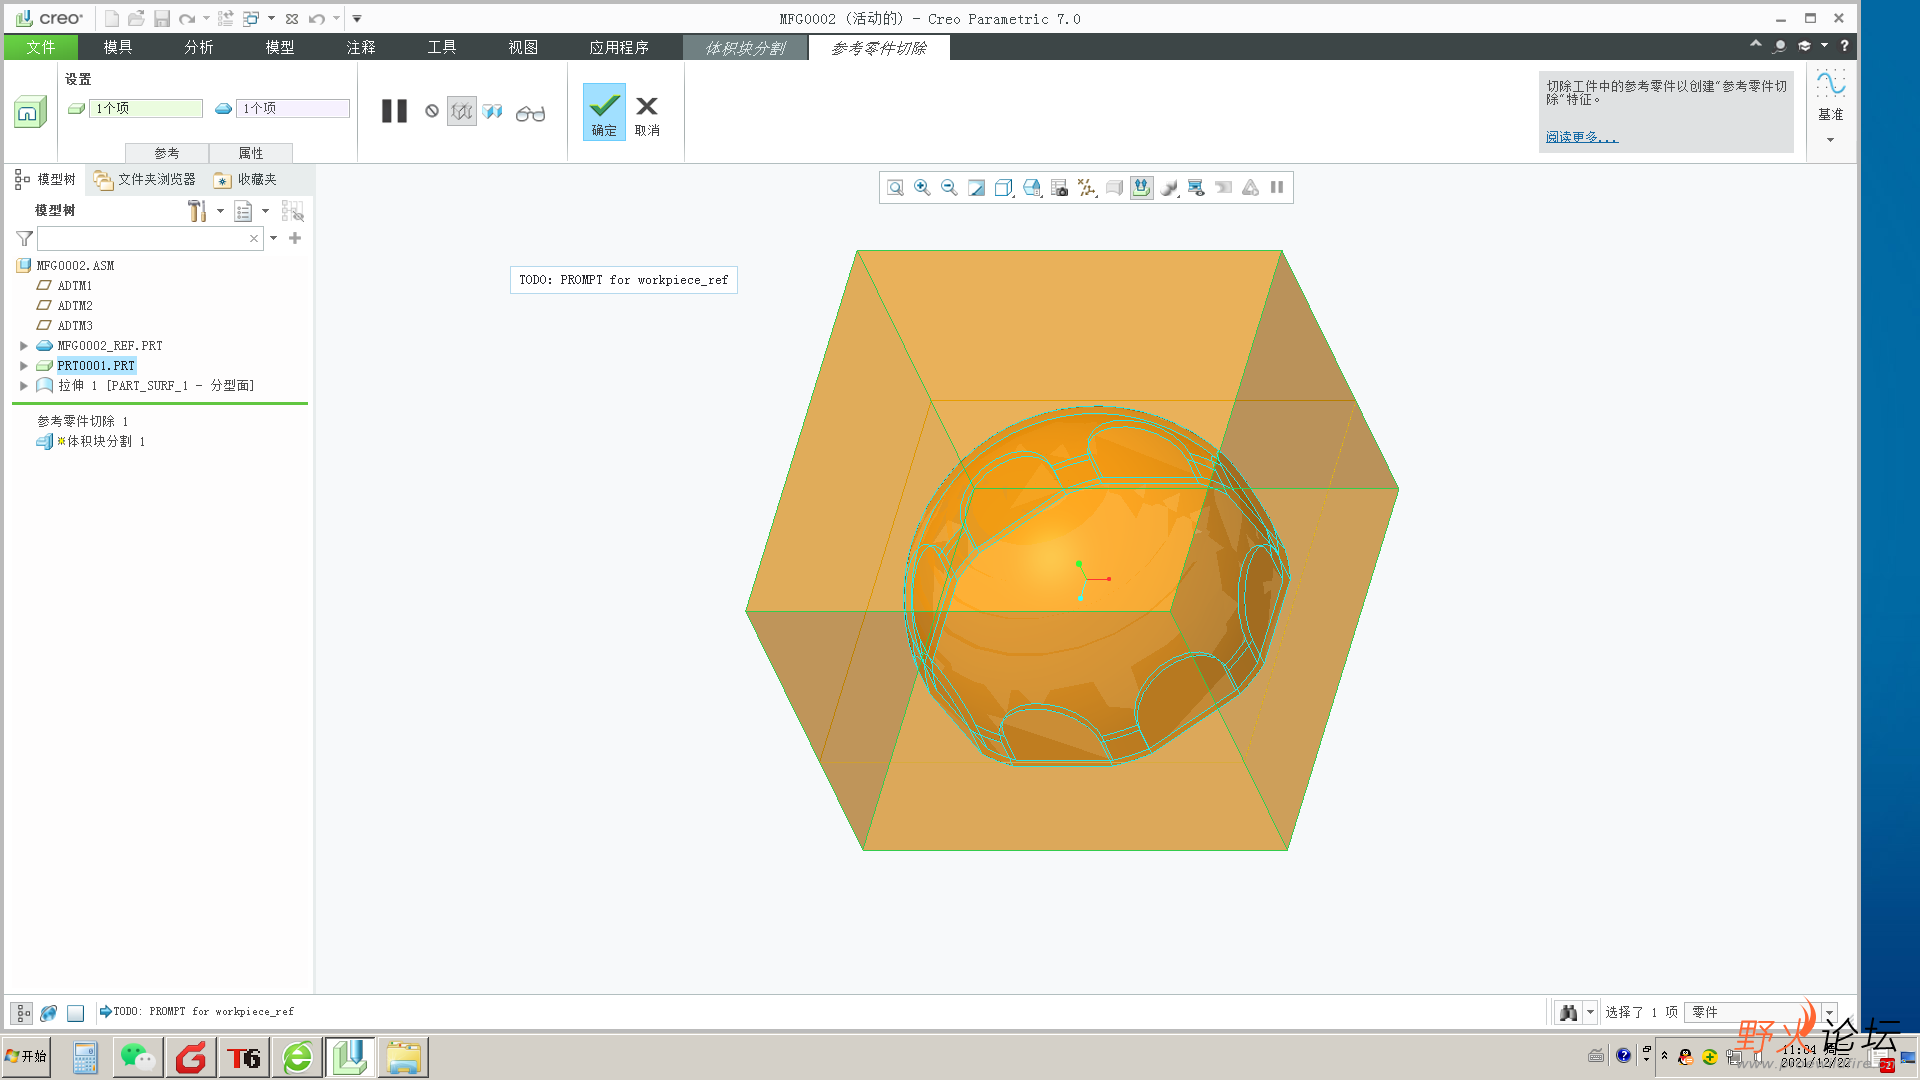Open WeChat from the taskbar
The image size is (1920, 1080).
click(138, 1057)
